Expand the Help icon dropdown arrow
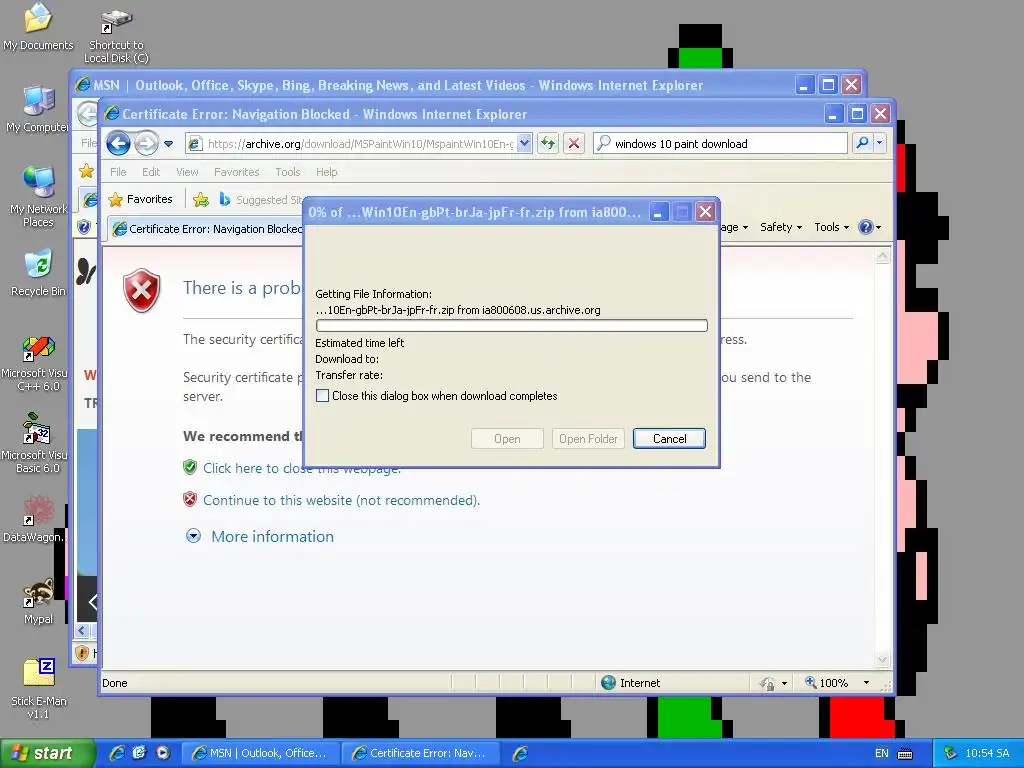 878,227
